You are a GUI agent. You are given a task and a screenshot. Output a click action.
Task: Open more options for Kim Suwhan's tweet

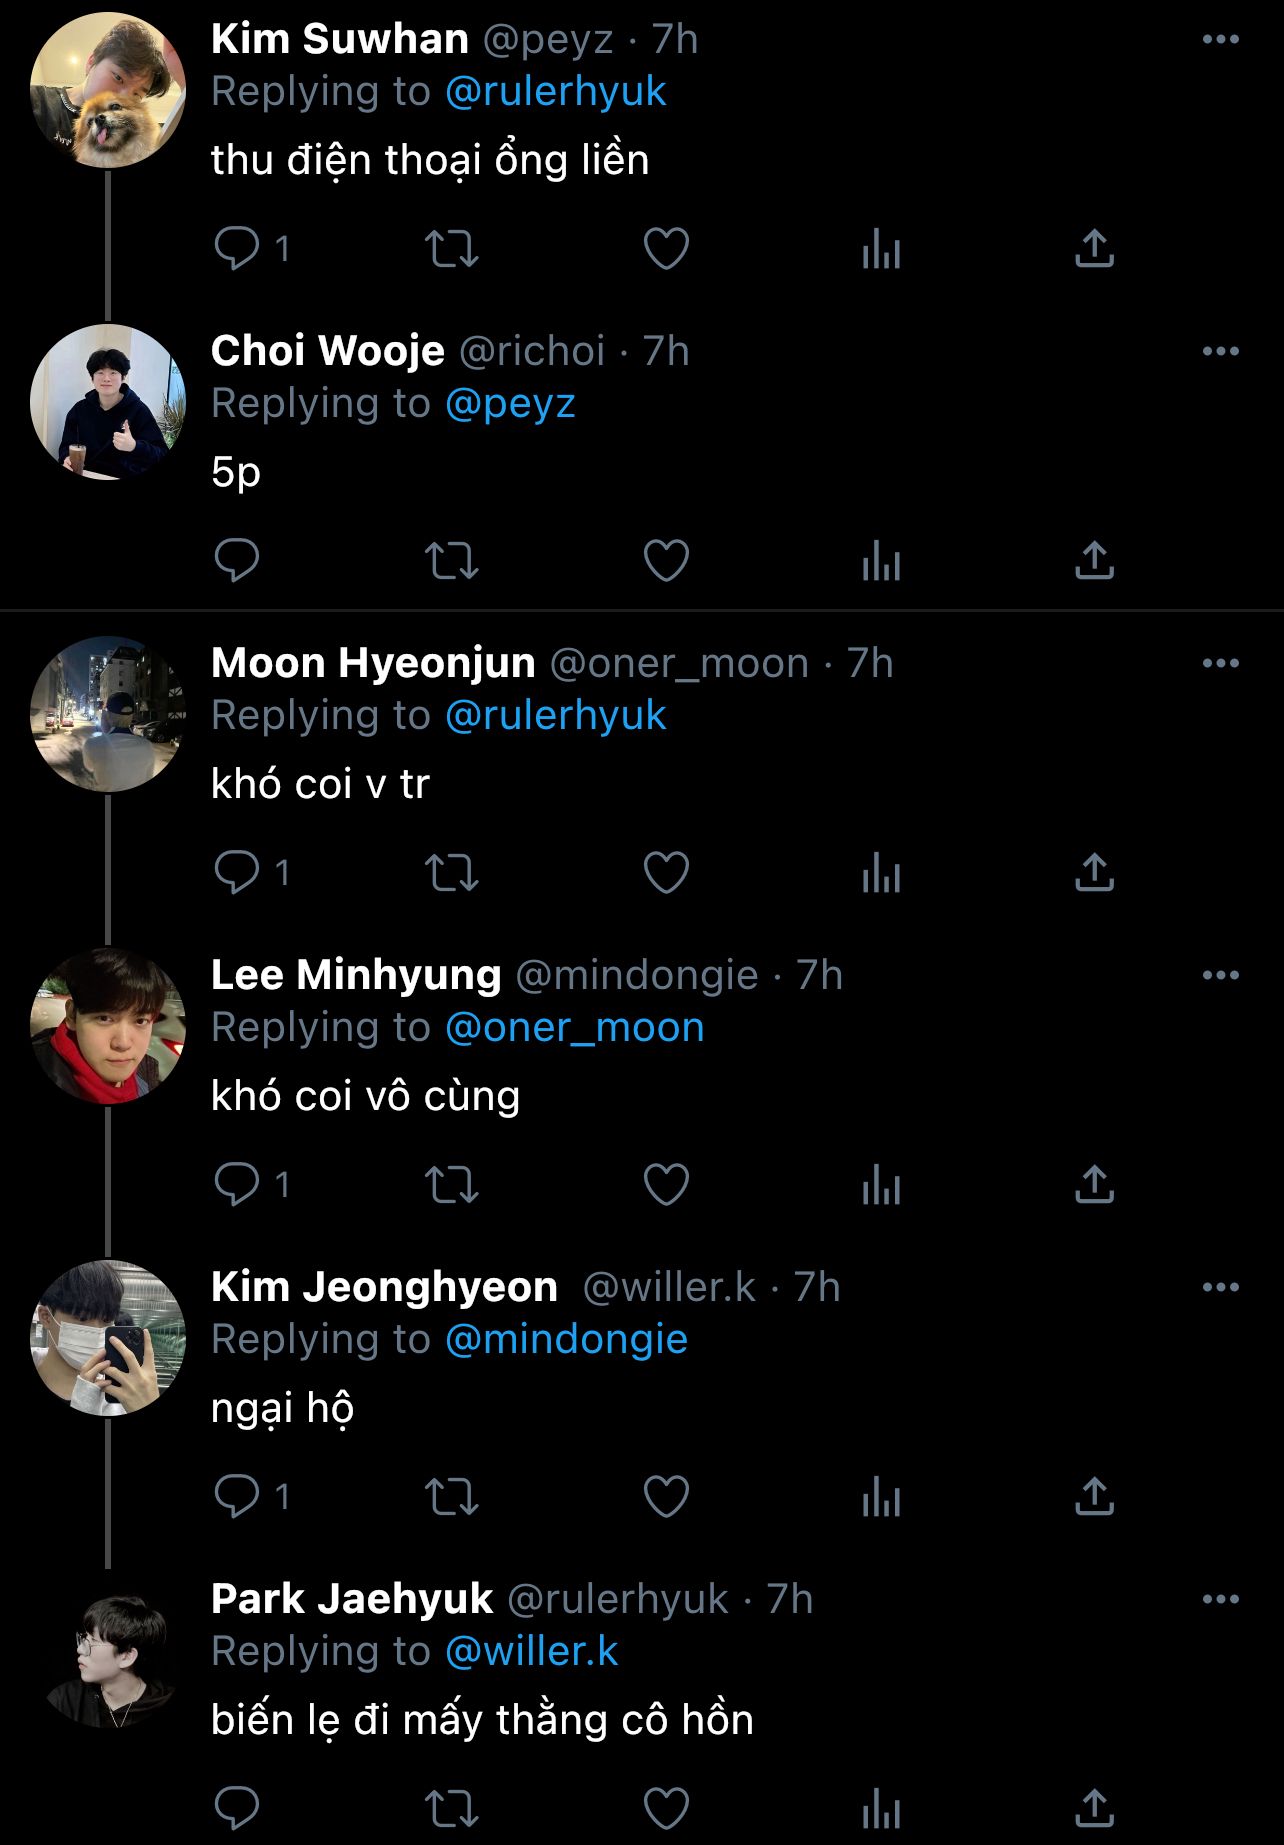[x=1220, y=40]
